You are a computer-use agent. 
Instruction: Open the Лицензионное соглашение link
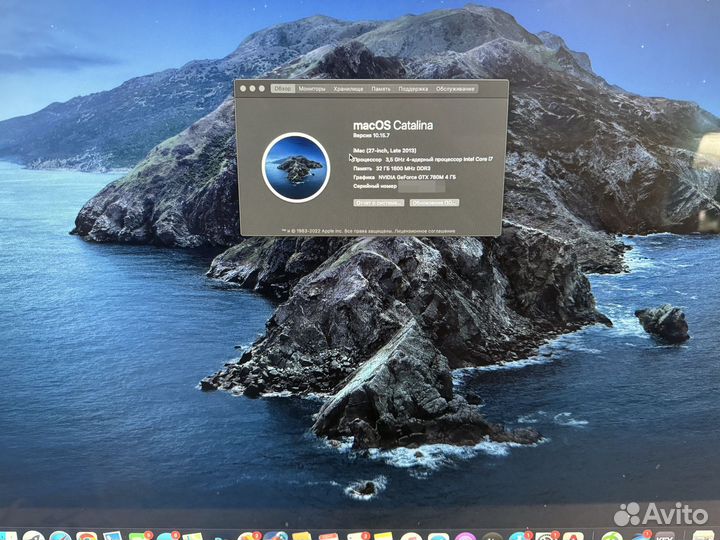click(425, 231)
